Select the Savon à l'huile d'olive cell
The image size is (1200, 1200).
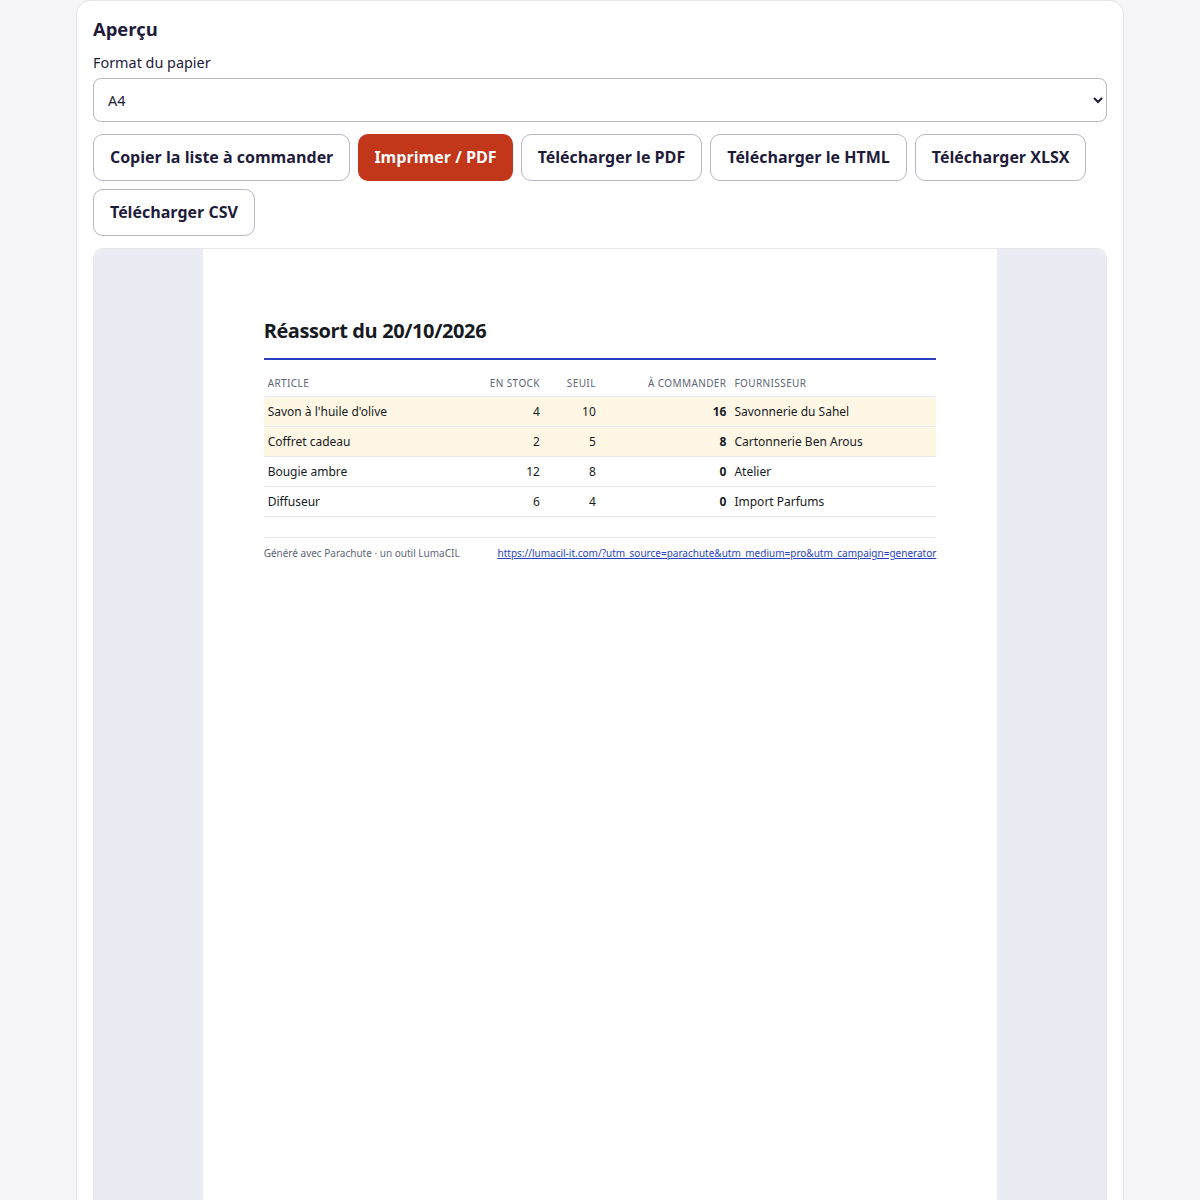click(x=327, y=411)
